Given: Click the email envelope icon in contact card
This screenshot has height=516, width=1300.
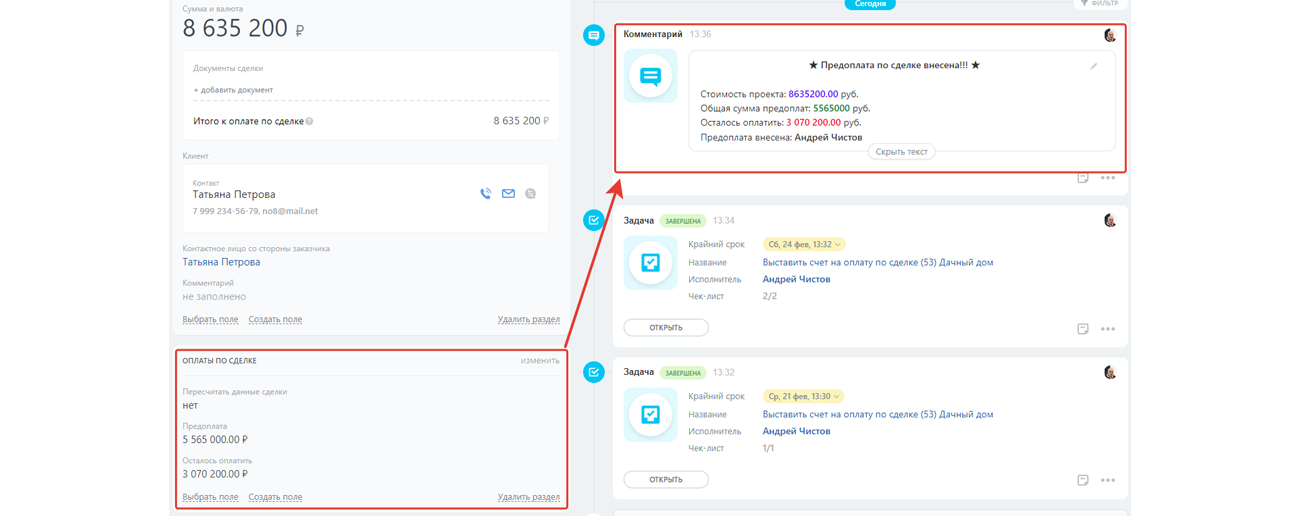Looking at the screenshot, I should [508, 194].
